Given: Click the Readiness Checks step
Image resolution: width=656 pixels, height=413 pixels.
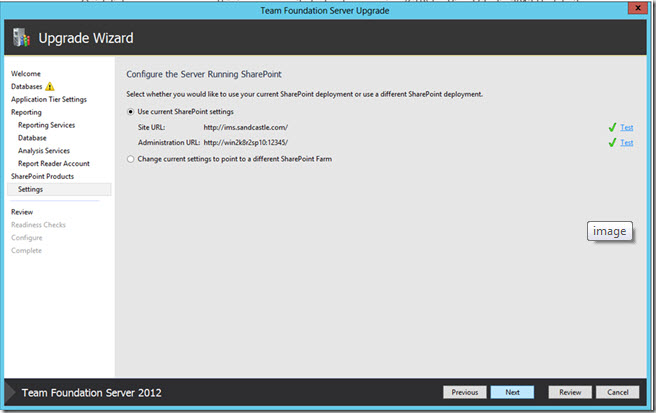Looking at the screenshot, I should click(x=38, y=225).
